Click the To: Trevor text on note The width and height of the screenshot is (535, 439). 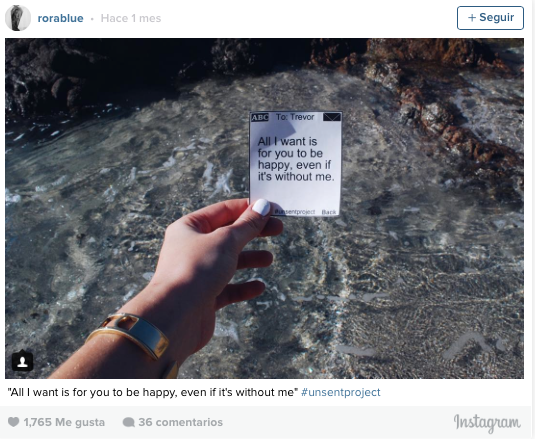point(295,117)
